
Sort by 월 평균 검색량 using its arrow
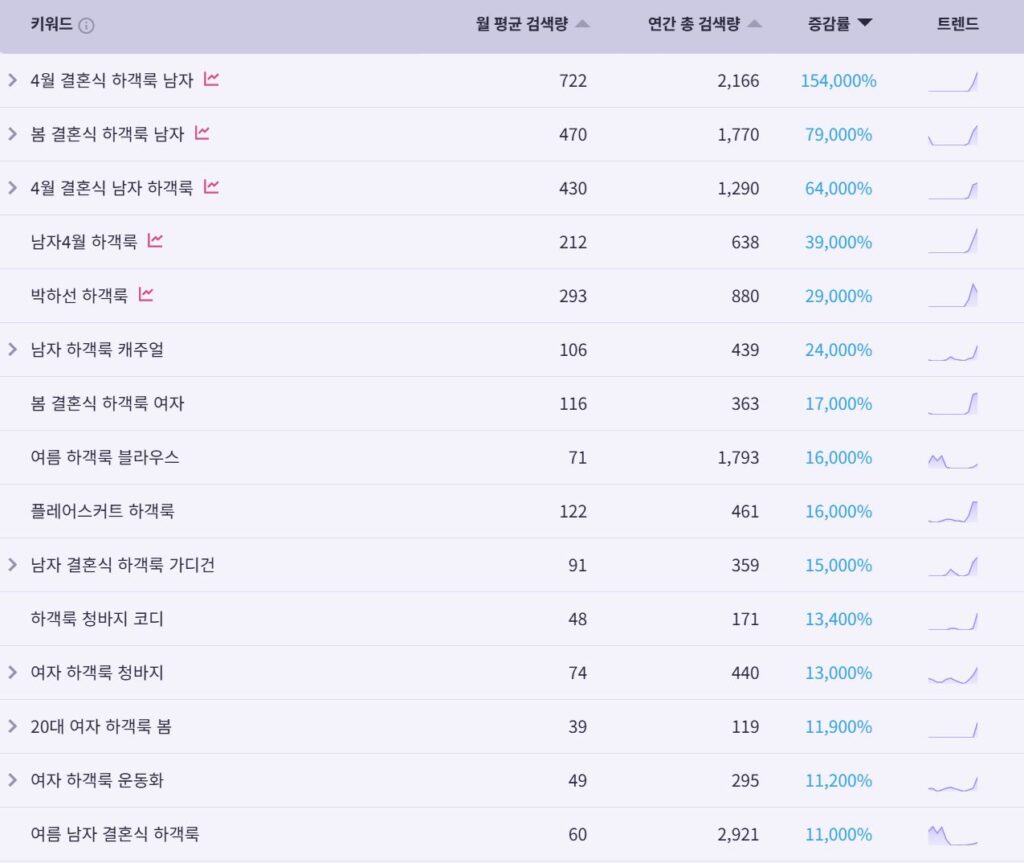pyautogui.click(x=583, y=24)
